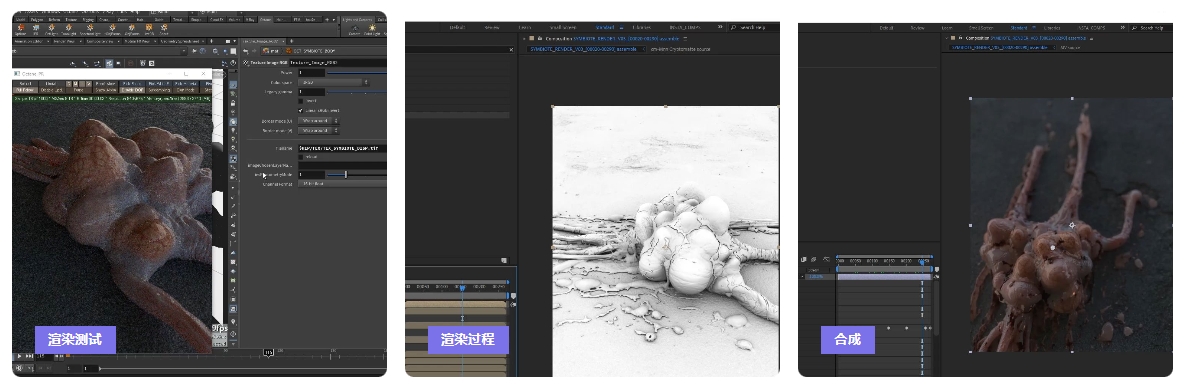Click the Enable DOF button in Octane window
The height and width of the screenshot is (384, 1184).
click(x=132, y=90)
